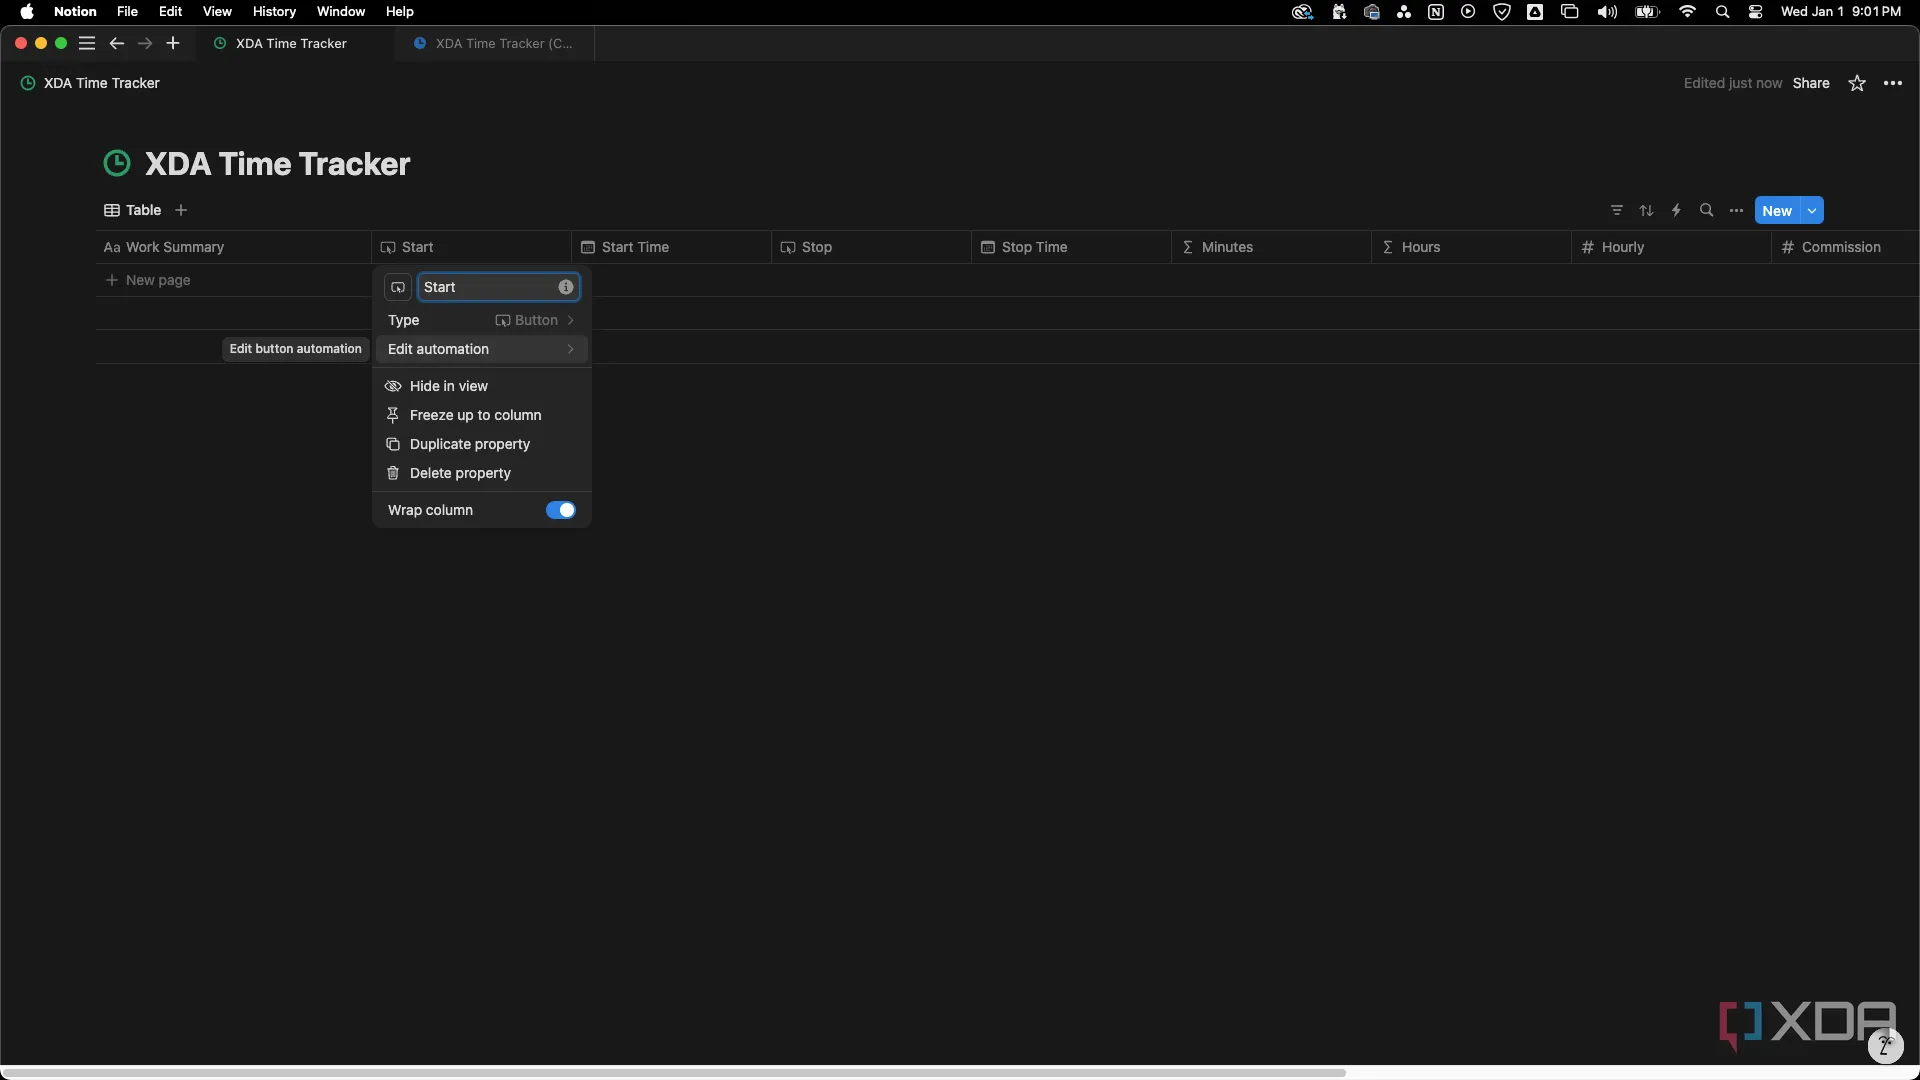Viewport: 1920px width, 1080px height.
Task: Go forward with the right arrow
Action: click(x=145, y=43)
